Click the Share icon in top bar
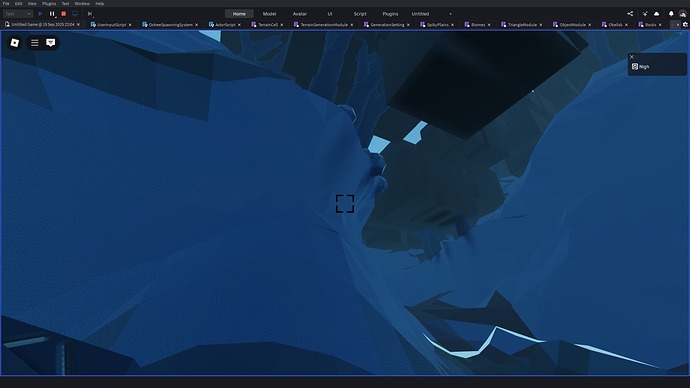Screen dimensions: 690x388 [x=630, y=14]
